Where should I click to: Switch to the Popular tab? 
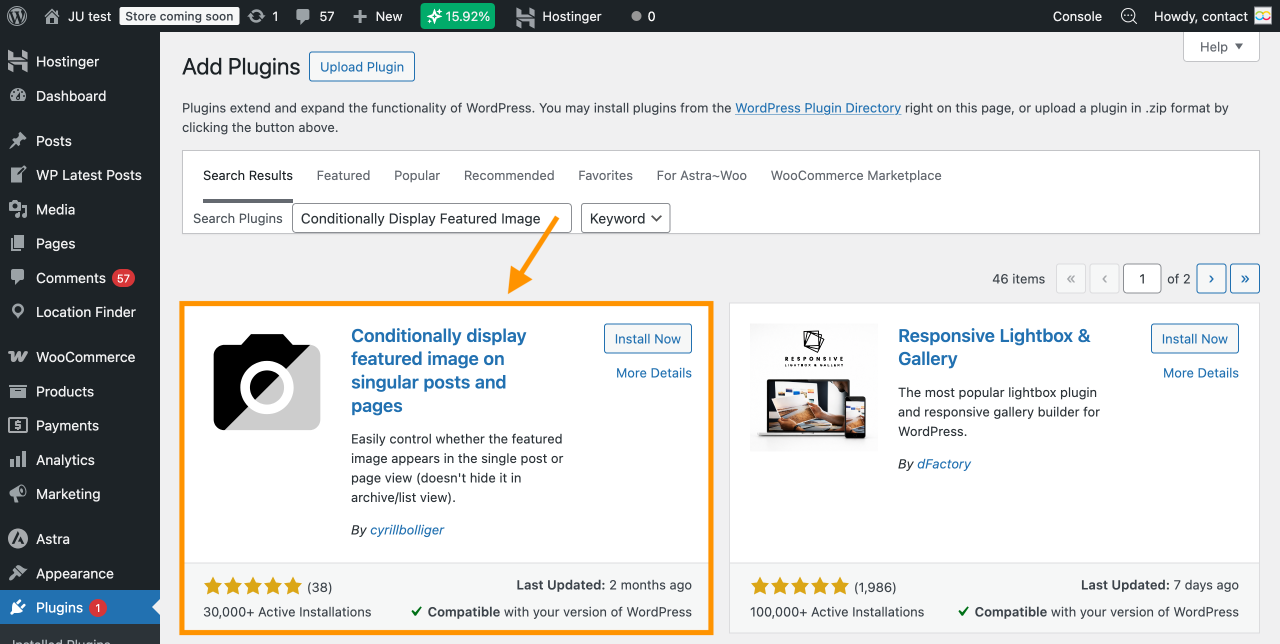coord(417,175)
